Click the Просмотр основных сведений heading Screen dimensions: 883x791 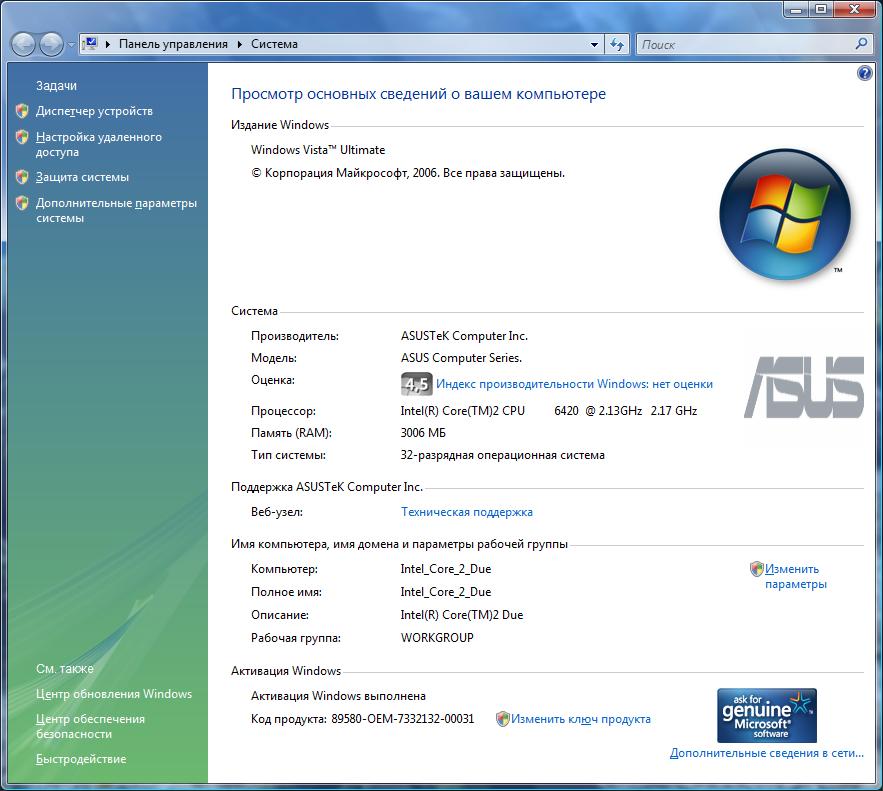click(418, 94)
